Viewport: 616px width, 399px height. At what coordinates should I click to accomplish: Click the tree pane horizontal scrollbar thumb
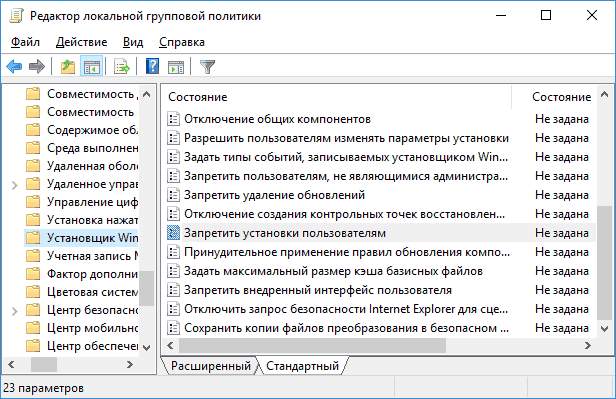click(44, 365)
